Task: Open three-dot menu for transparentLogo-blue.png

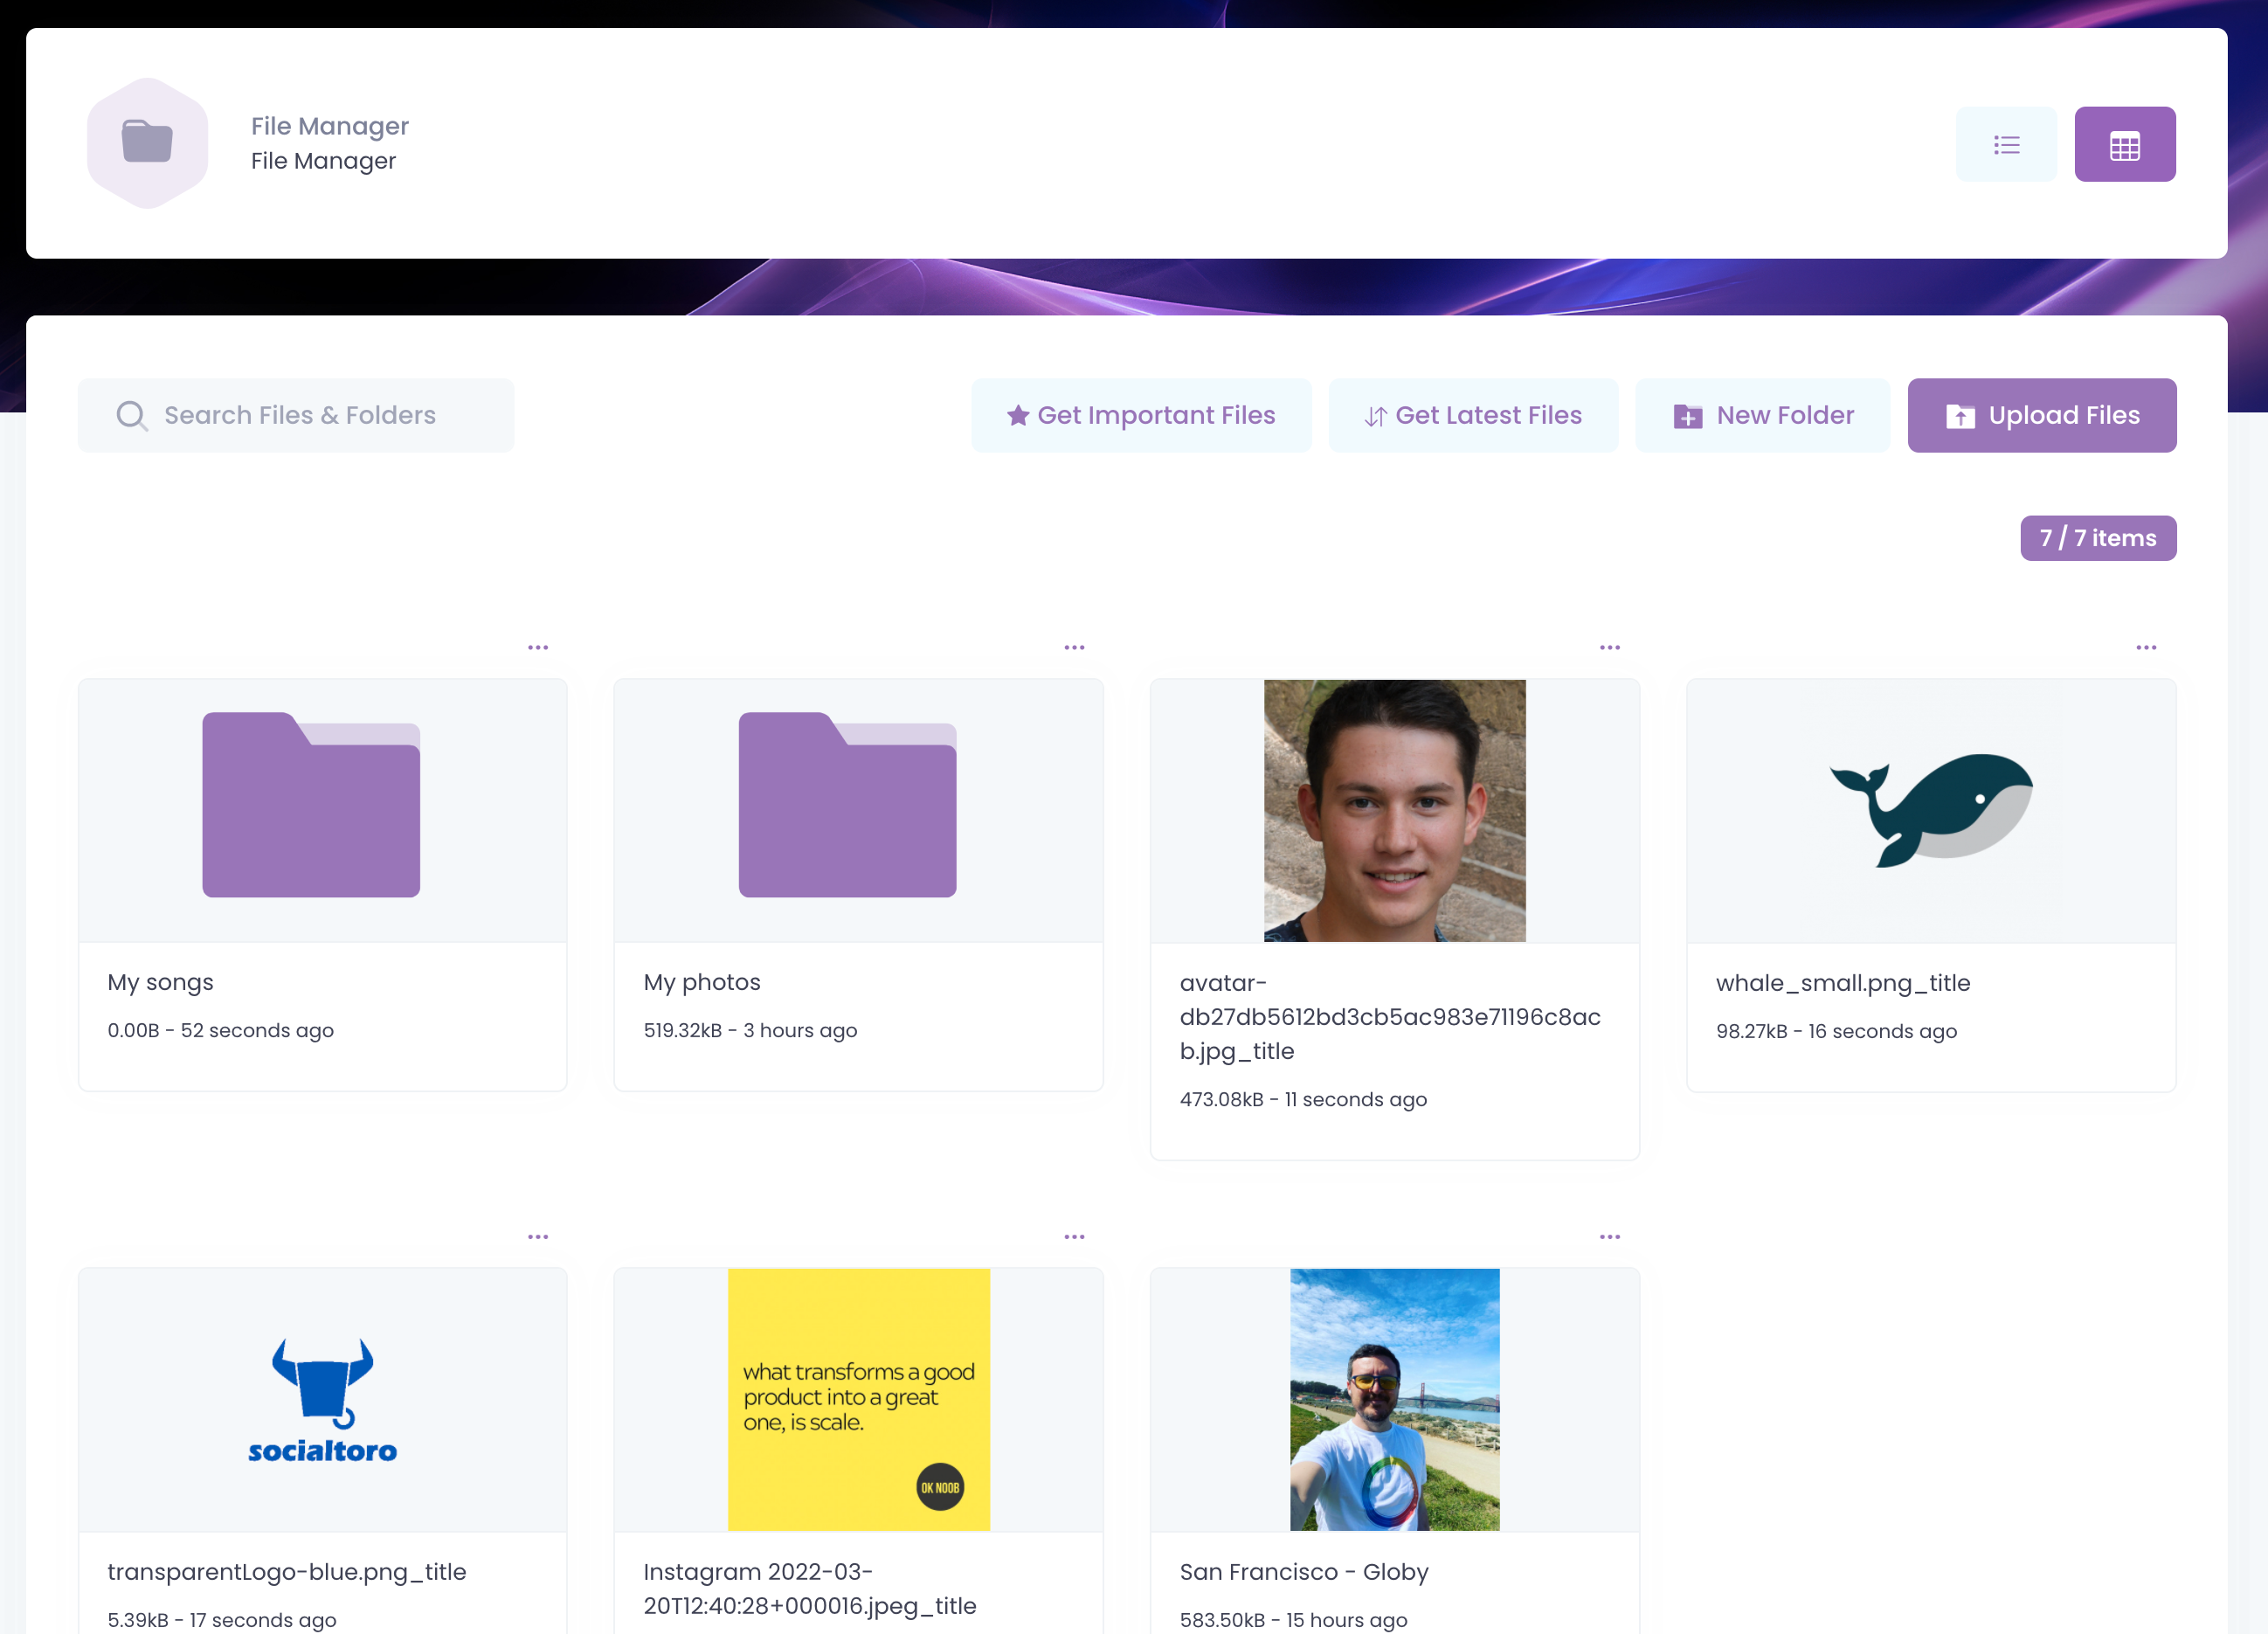Action: click(x=538, y=1237)
